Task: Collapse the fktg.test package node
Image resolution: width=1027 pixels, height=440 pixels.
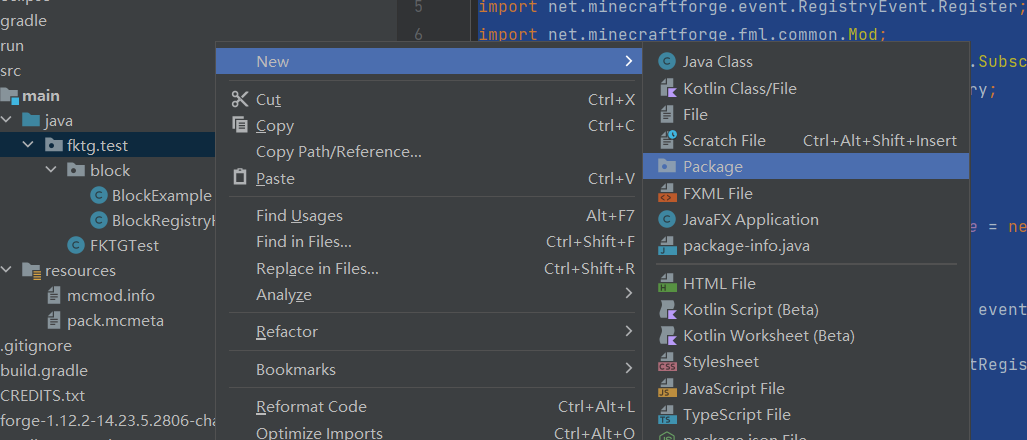Action: (29, 146)
